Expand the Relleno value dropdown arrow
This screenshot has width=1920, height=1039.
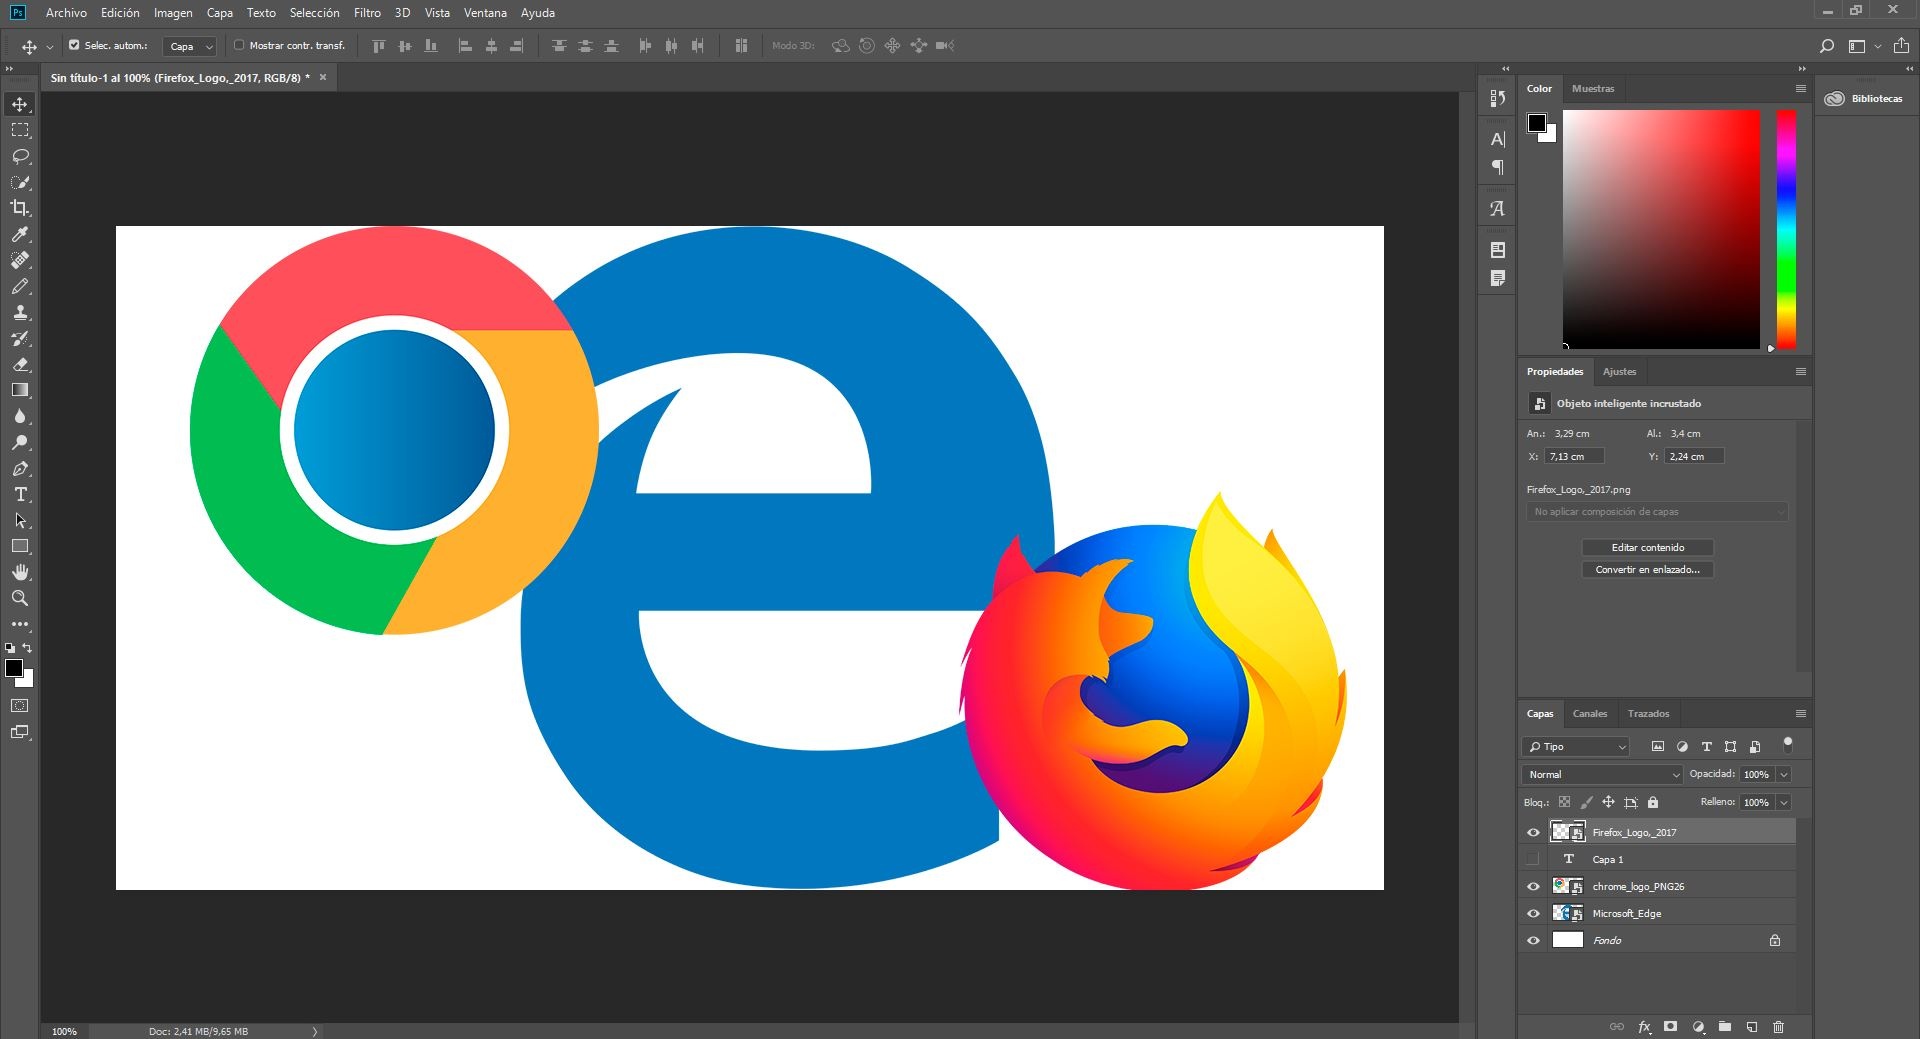click(x=1784, y=802)
